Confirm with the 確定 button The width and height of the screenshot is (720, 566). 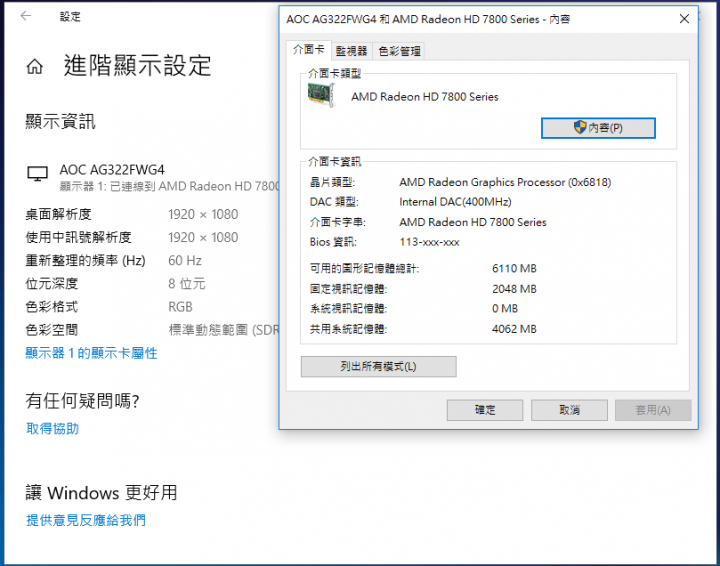[485, 410]
